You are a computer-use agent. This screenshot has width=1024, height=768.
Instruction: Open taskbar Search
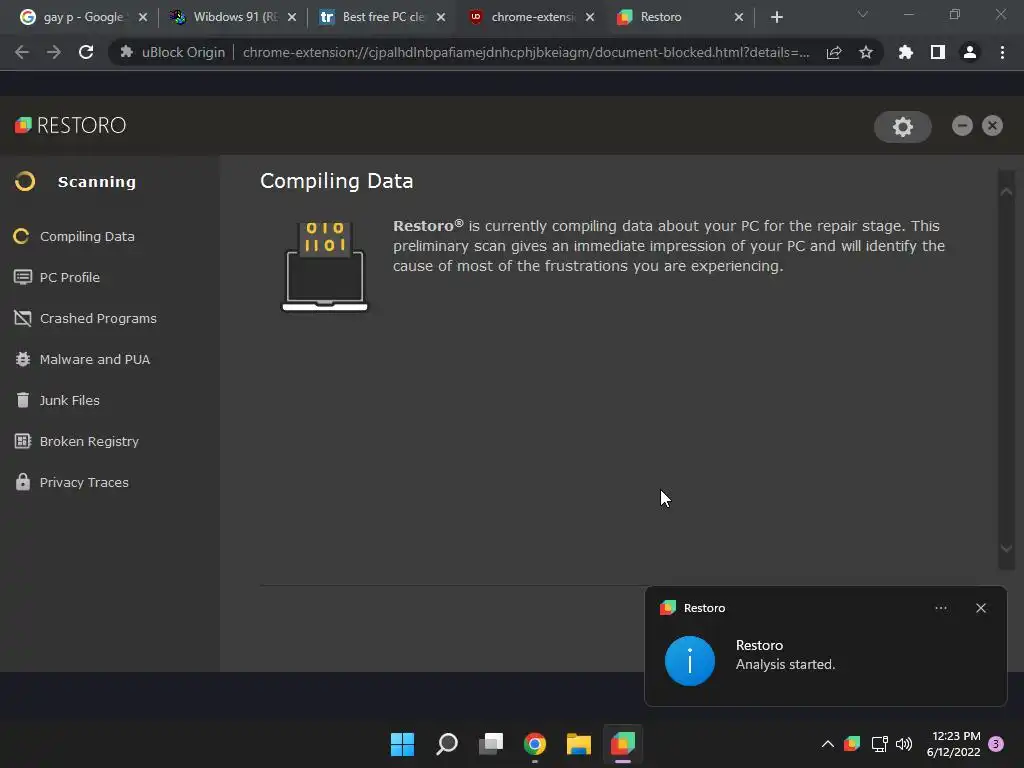tap(447, 744)
